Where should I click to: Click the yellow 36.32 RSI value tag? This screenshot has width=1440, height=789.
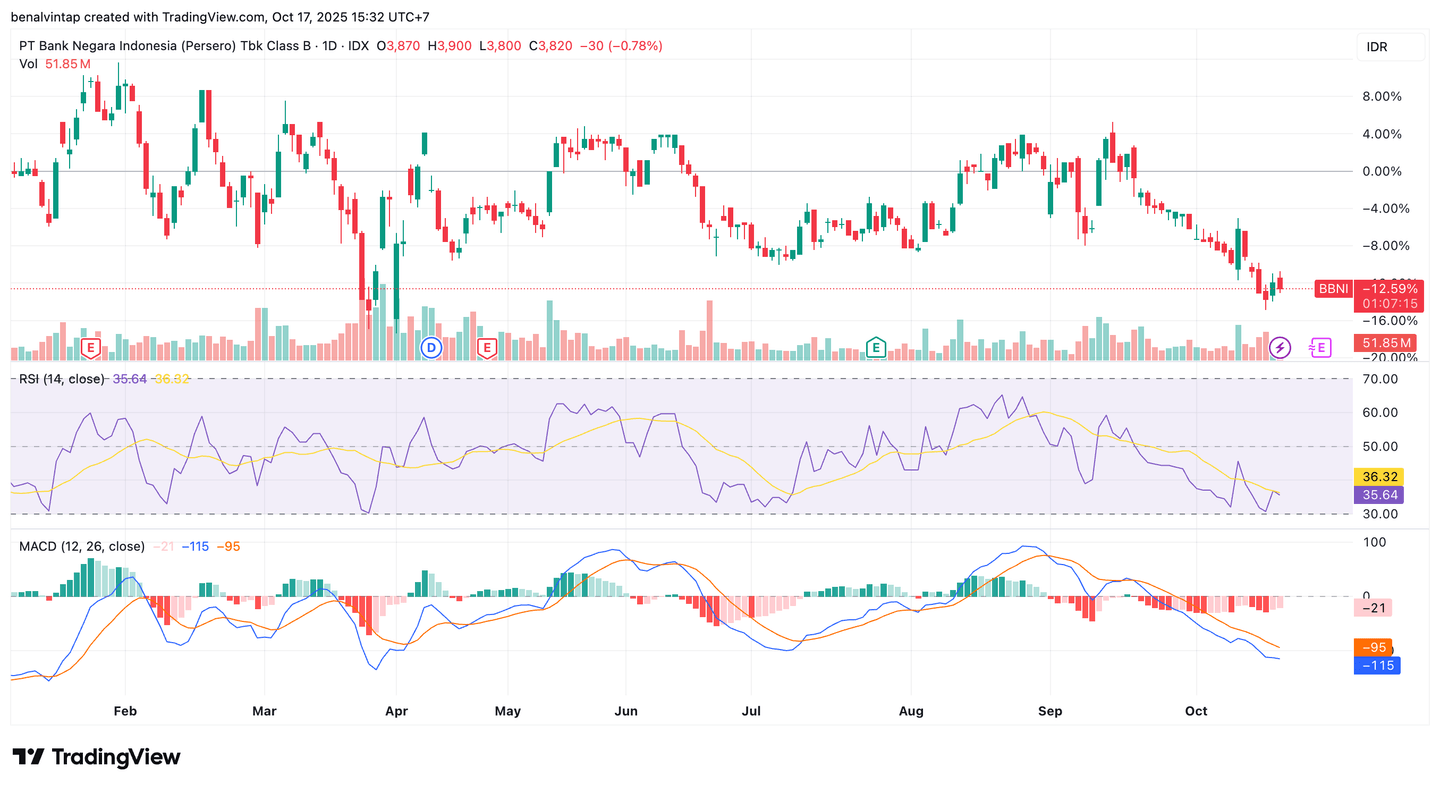click(1376, 477)
